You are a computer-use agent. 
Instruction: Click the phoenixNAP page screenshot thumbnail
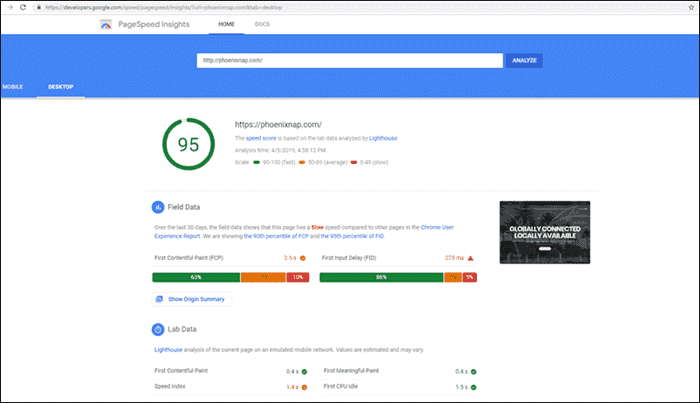click(545, 232)
